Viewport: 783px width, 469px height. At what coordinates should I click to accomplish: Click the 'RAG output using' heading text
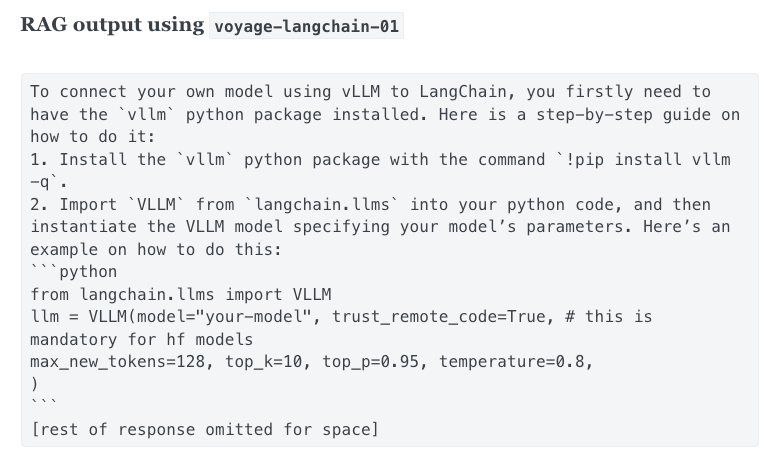(x=112, y=25)
